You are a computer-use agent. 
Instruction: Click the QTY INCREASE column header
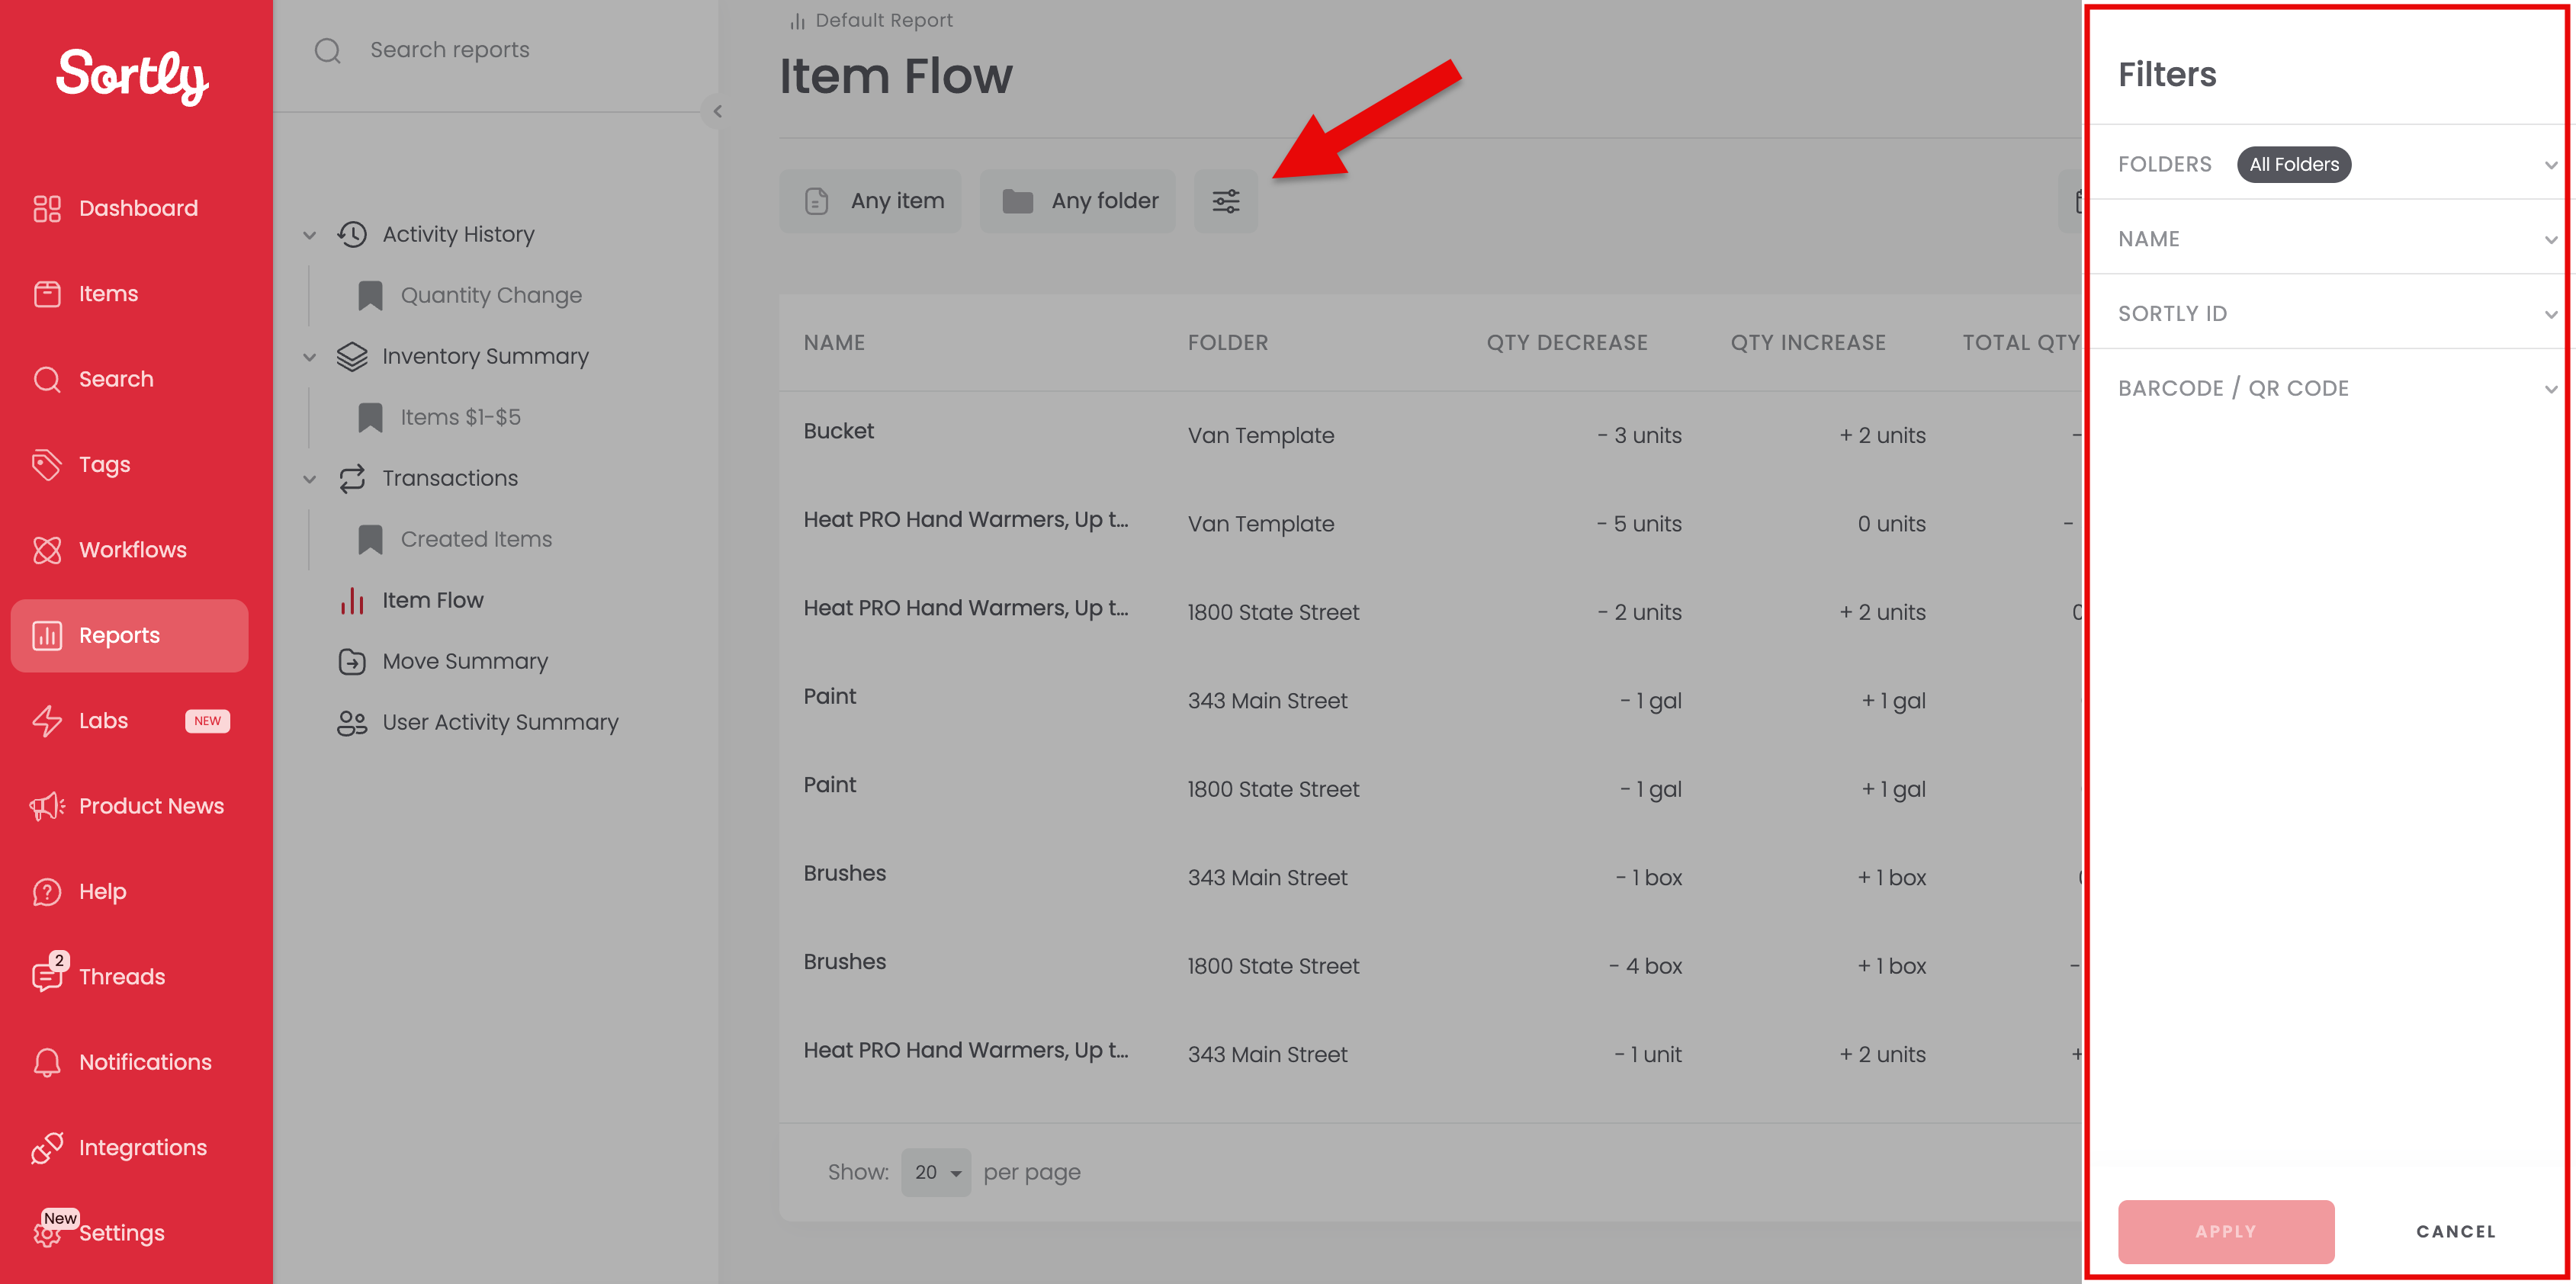click(1808, 342)
